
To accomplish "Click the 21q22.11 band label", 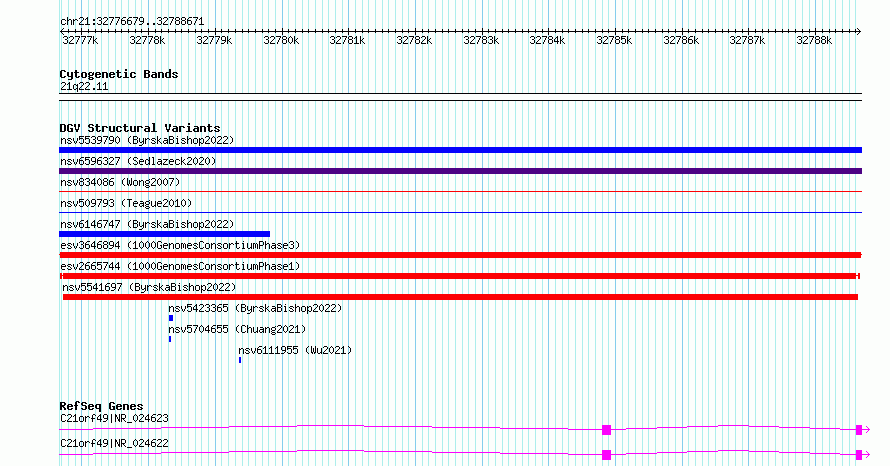I will click(x=84, y=86).
